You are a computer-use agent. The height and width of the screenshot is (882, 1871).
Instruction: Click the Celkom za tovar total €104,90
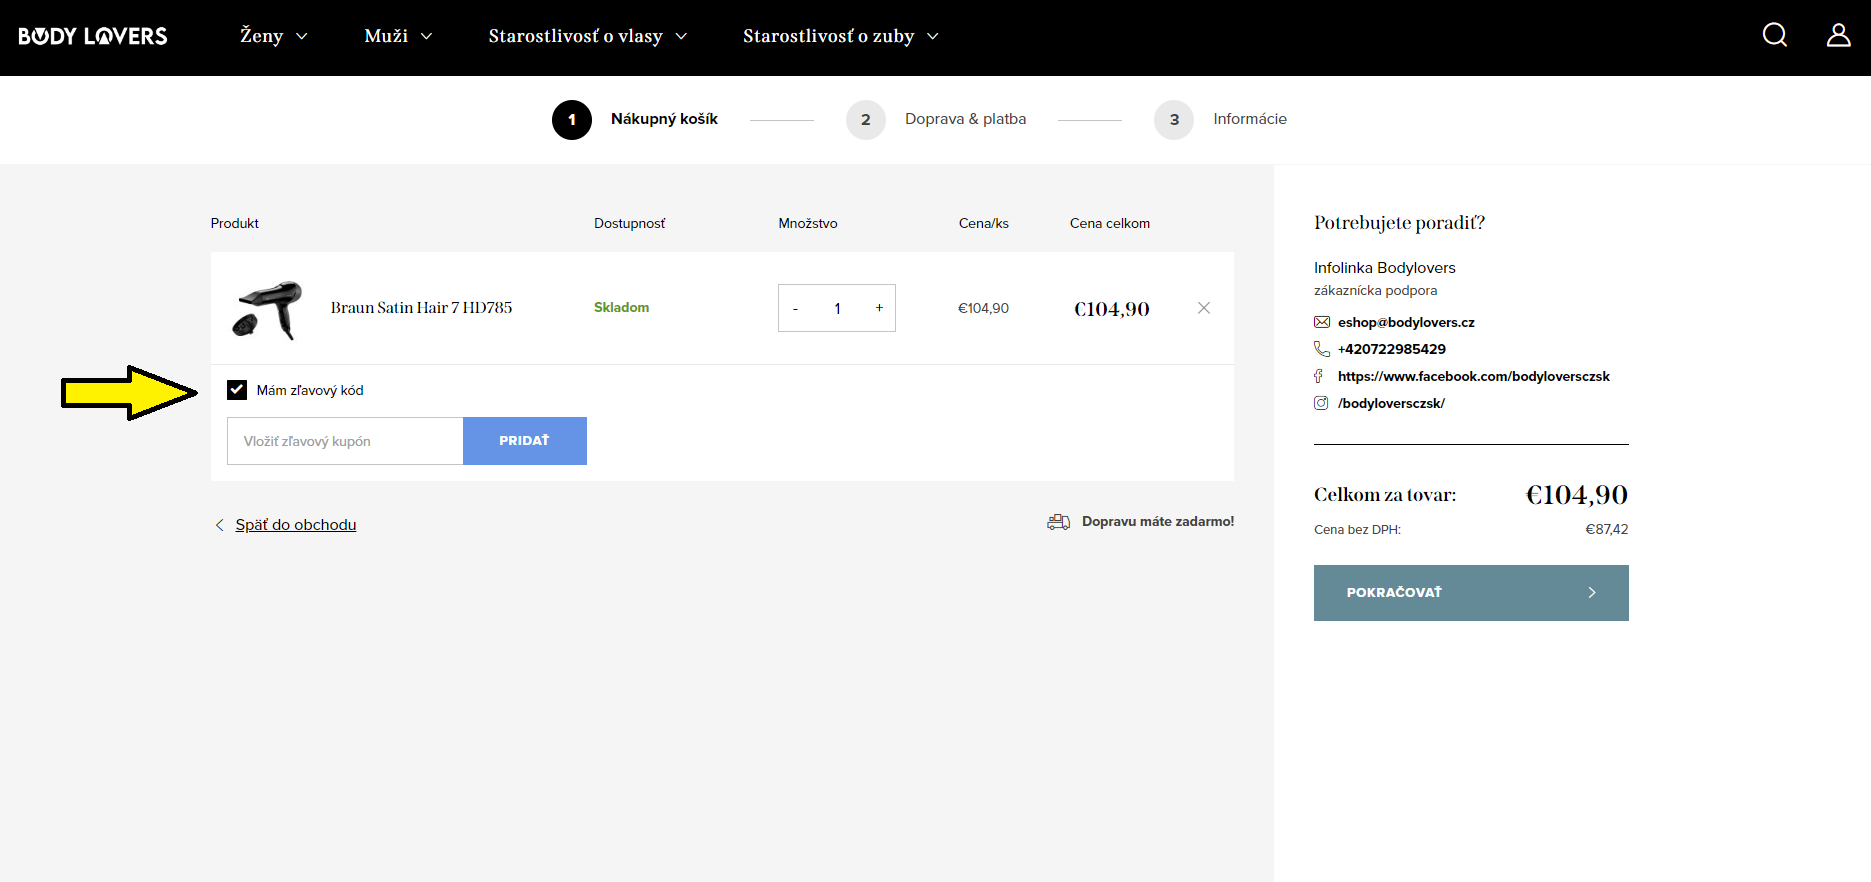click(x=1576, y=495)
